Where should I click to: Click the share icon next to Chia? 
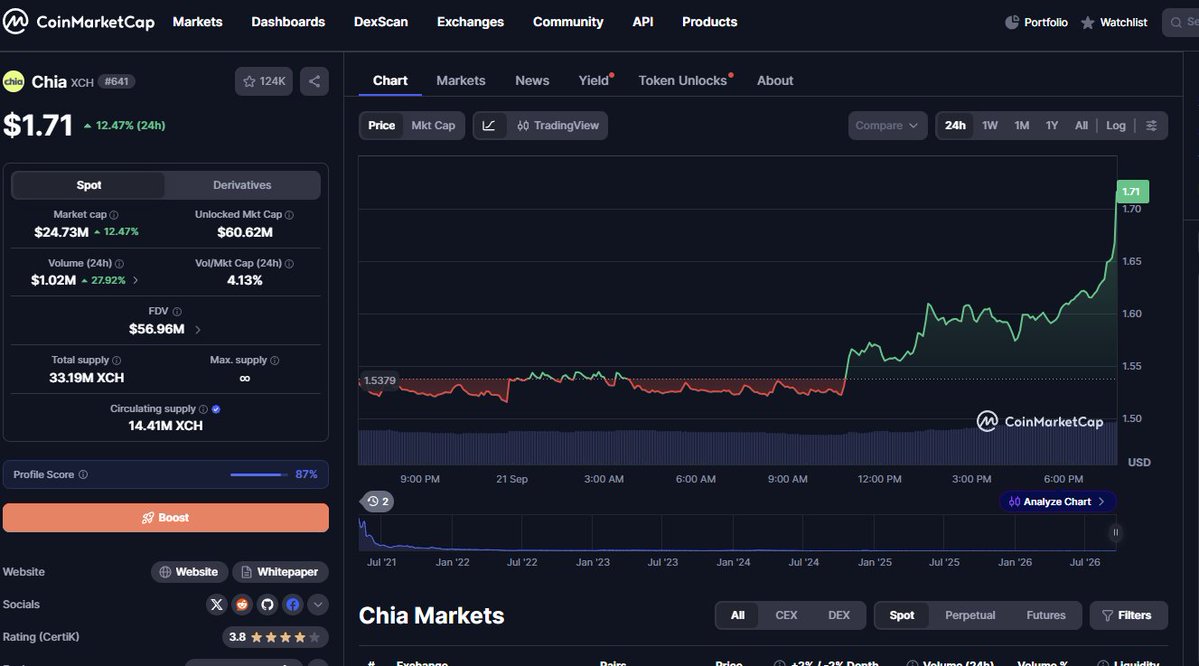point(314,81)
